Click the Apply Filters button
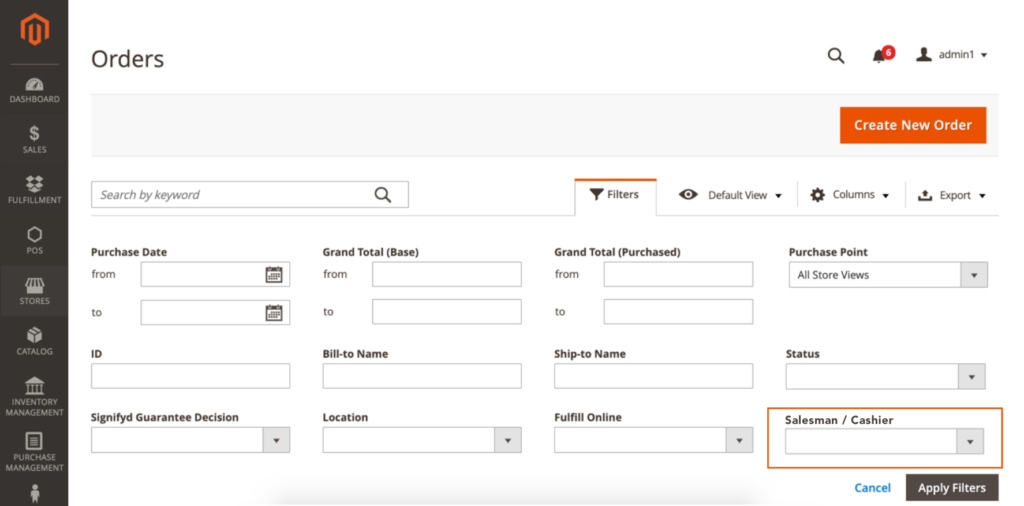Image resolution: width=1024 pixels, height=506 pixels. click(952, 488)
